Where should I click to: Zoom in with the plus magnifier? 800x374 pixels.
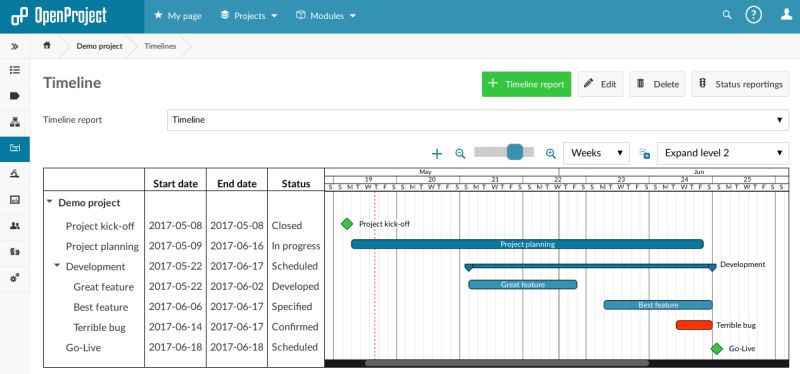coord(551,154)
